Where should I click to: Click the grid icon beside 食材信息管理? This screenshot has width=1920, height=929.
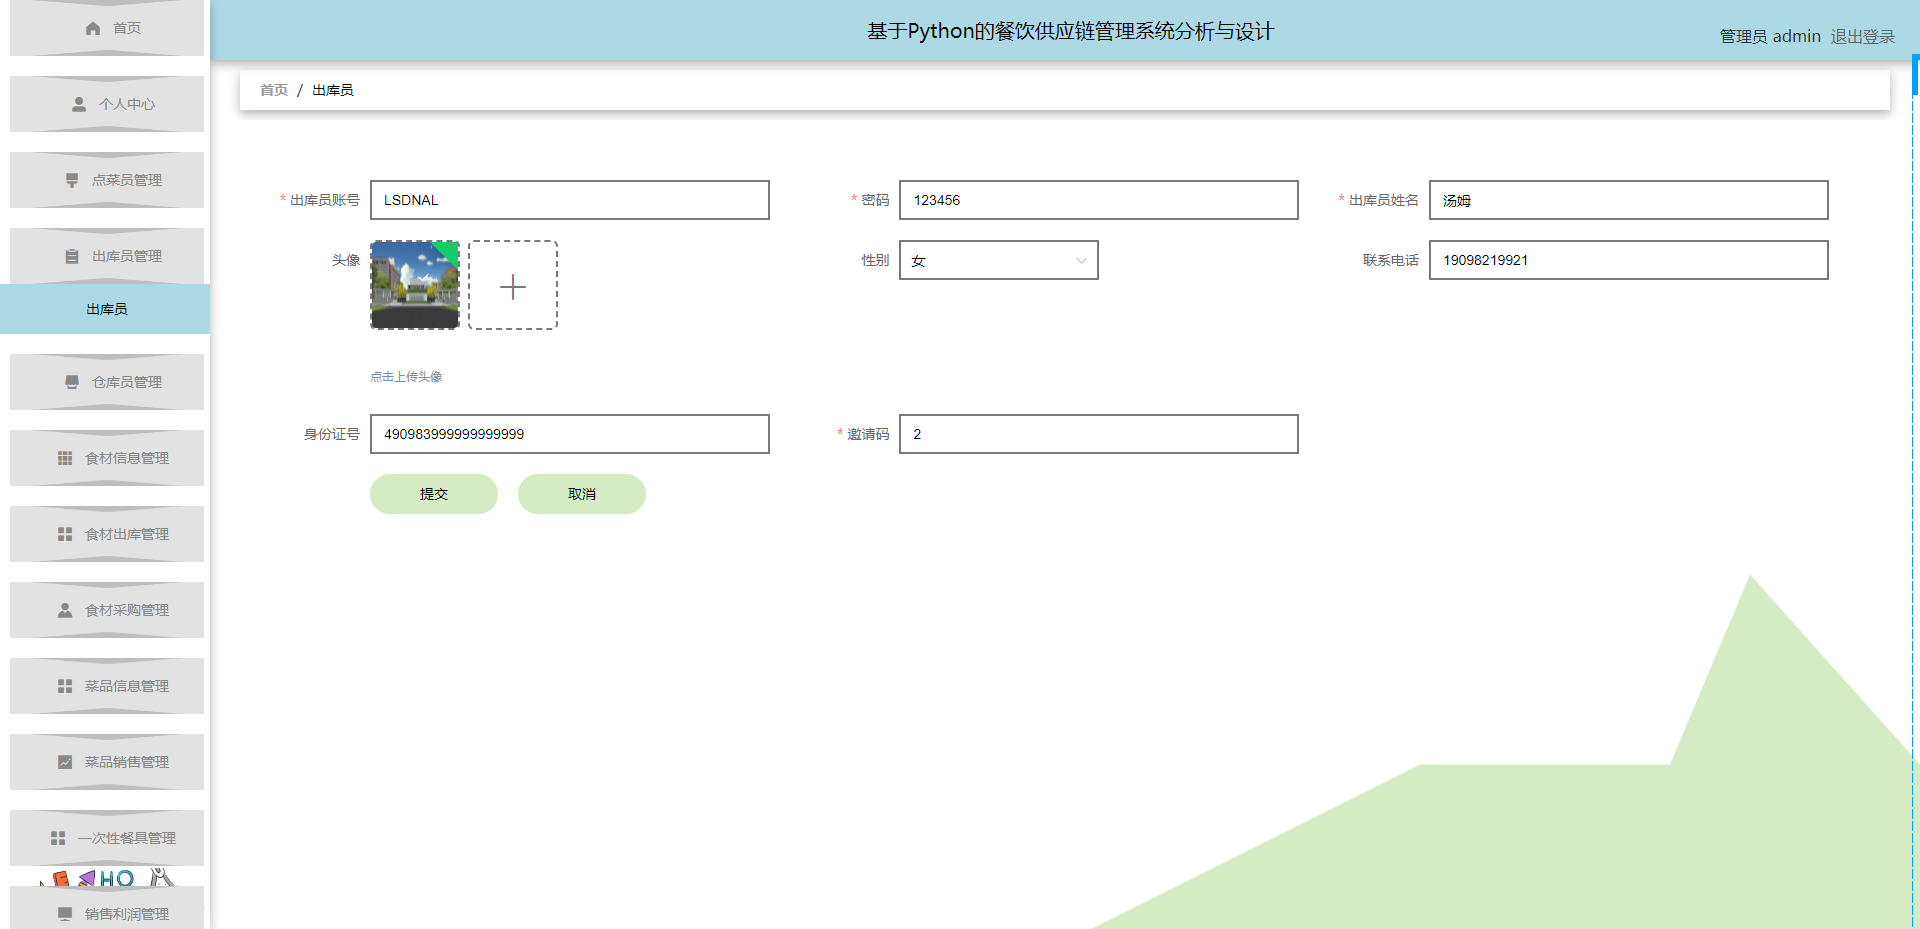point(65,458)
